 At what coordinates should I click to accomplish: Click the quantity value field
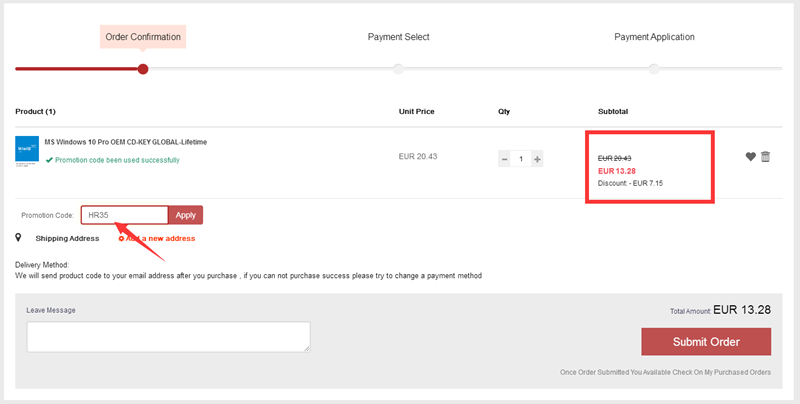pyautogui.click(x=521, y=158)
